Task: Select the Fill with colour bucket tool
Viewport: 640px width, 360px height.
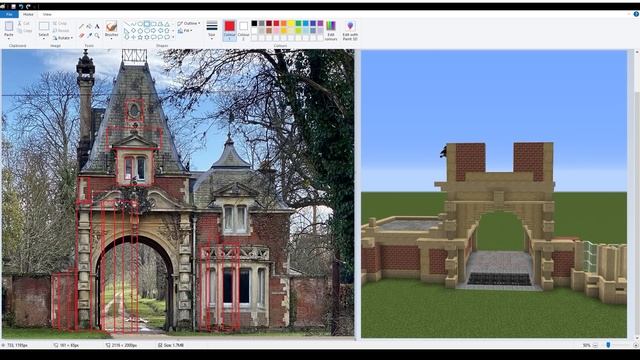Action: coord(89,27)
